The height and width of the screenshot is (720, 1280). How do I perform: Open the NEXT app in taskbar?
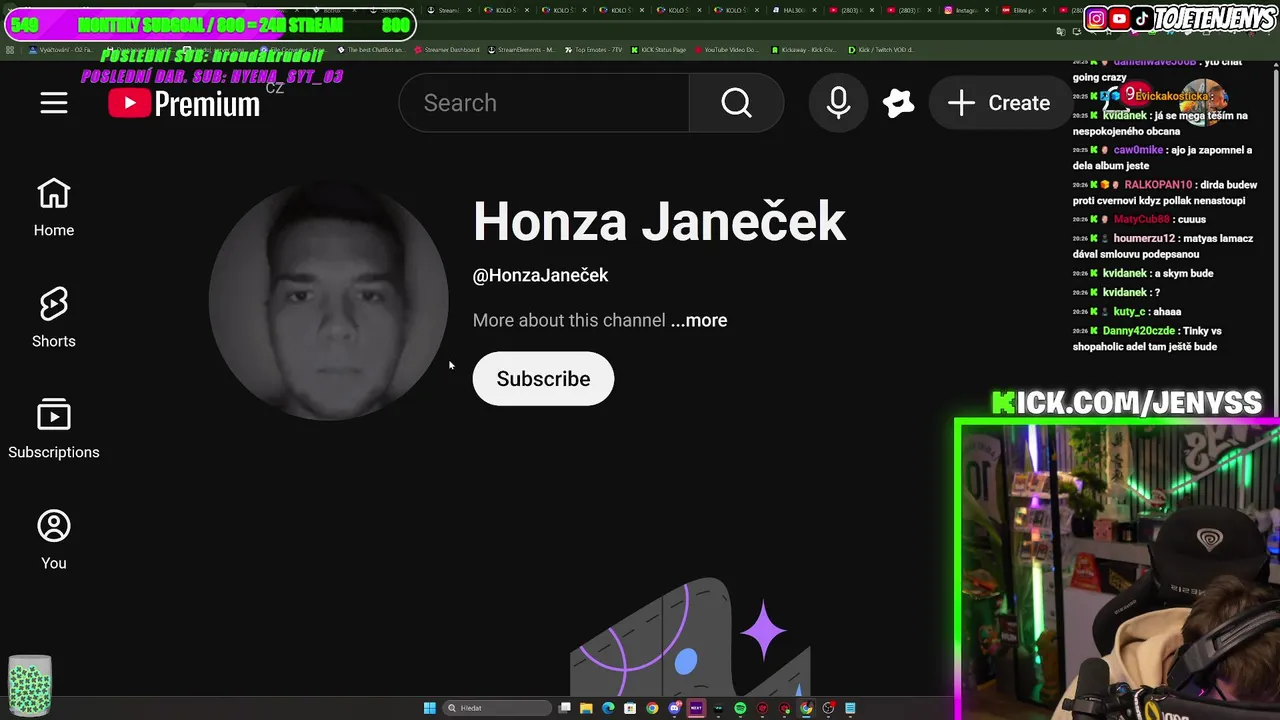pos(696,708)
